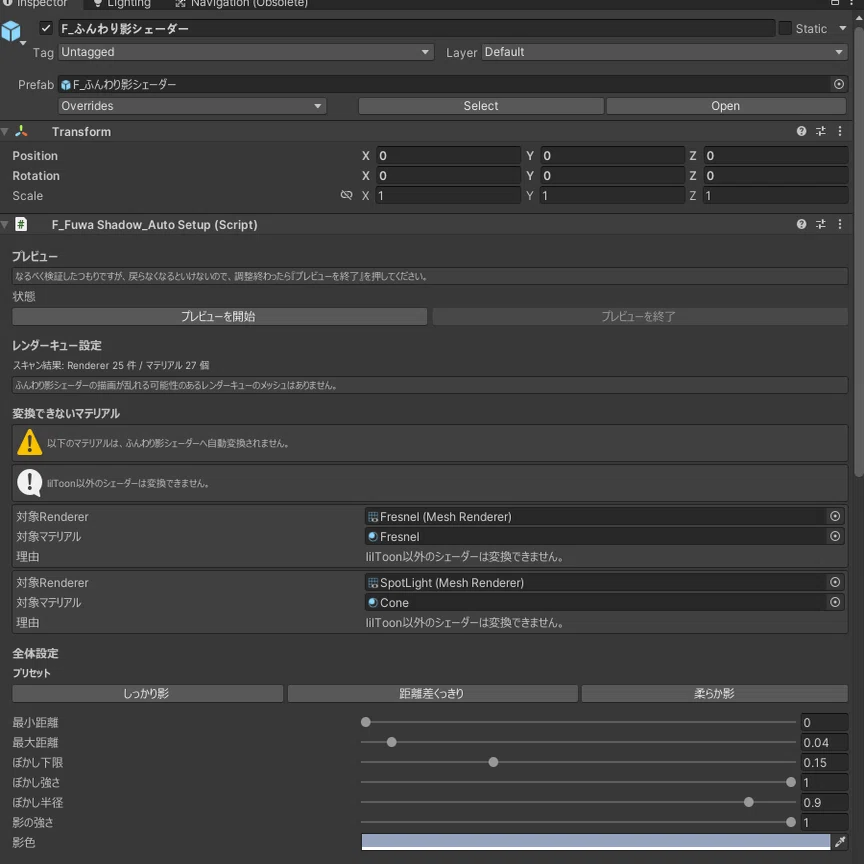Open Transform component preset settings icon
864x864 pixels.
(820, 131)
